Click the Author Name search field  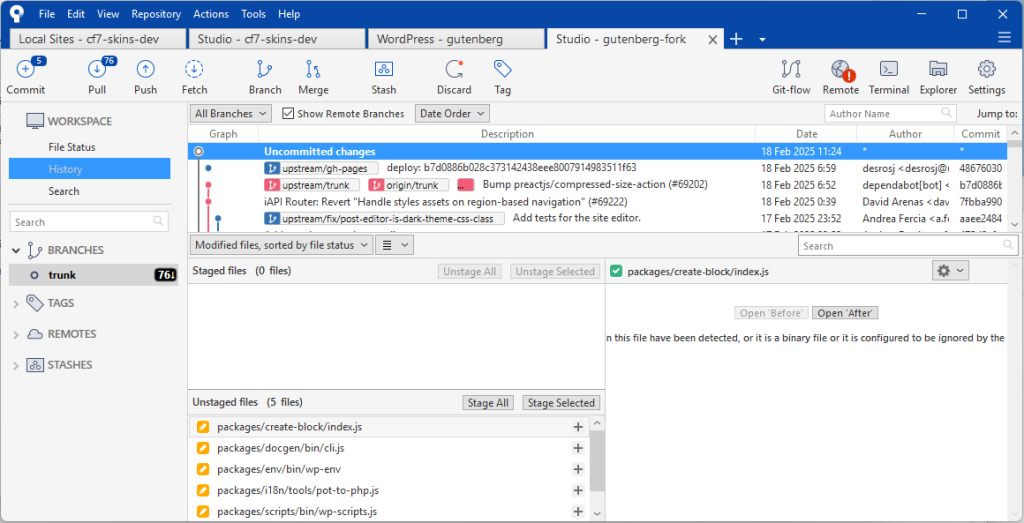(888, 114)
